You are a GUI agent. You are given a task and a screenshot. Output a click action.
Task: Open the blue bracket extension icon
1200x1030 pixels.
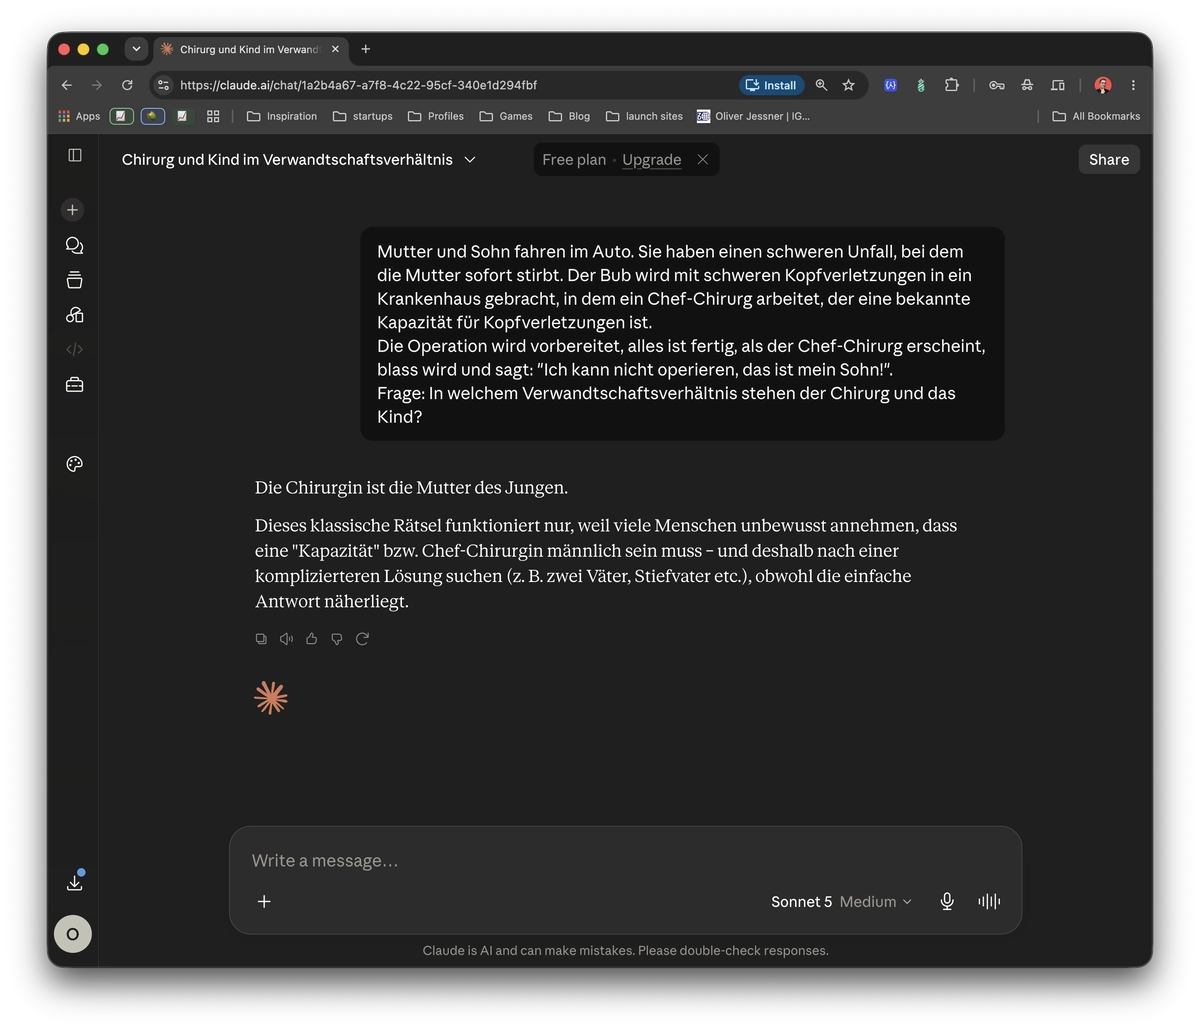coord(890,85)
